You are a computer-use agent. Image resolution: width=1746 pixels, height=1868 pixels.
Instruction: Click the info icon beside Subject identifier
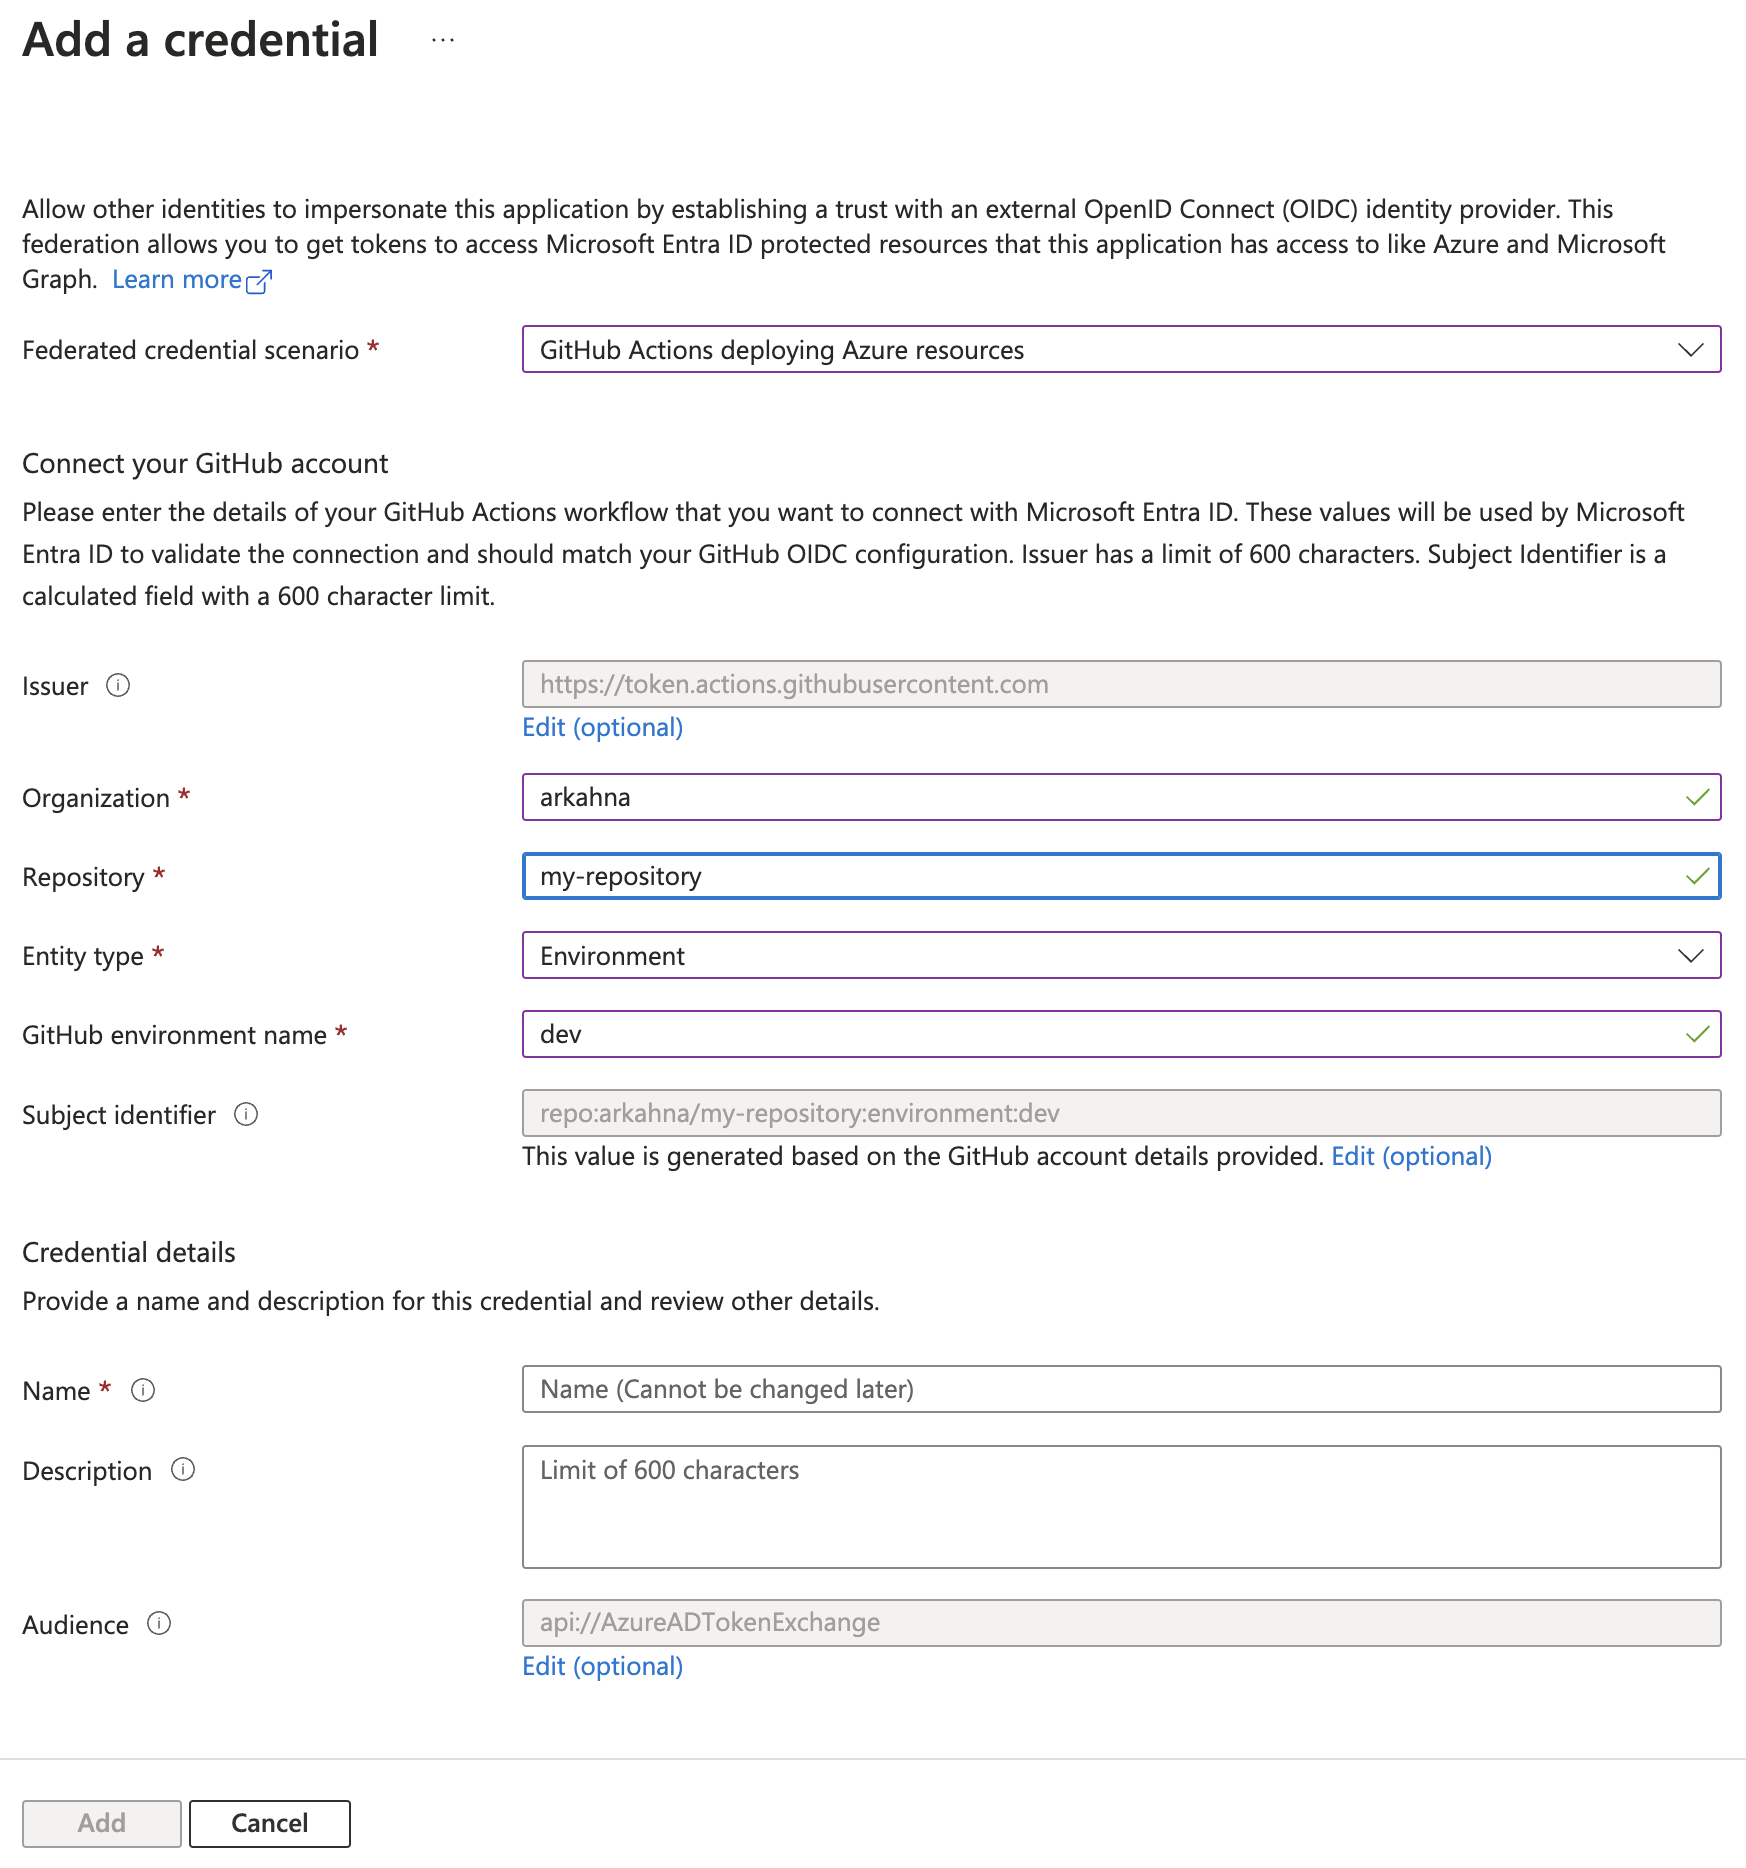[246, 1114]
